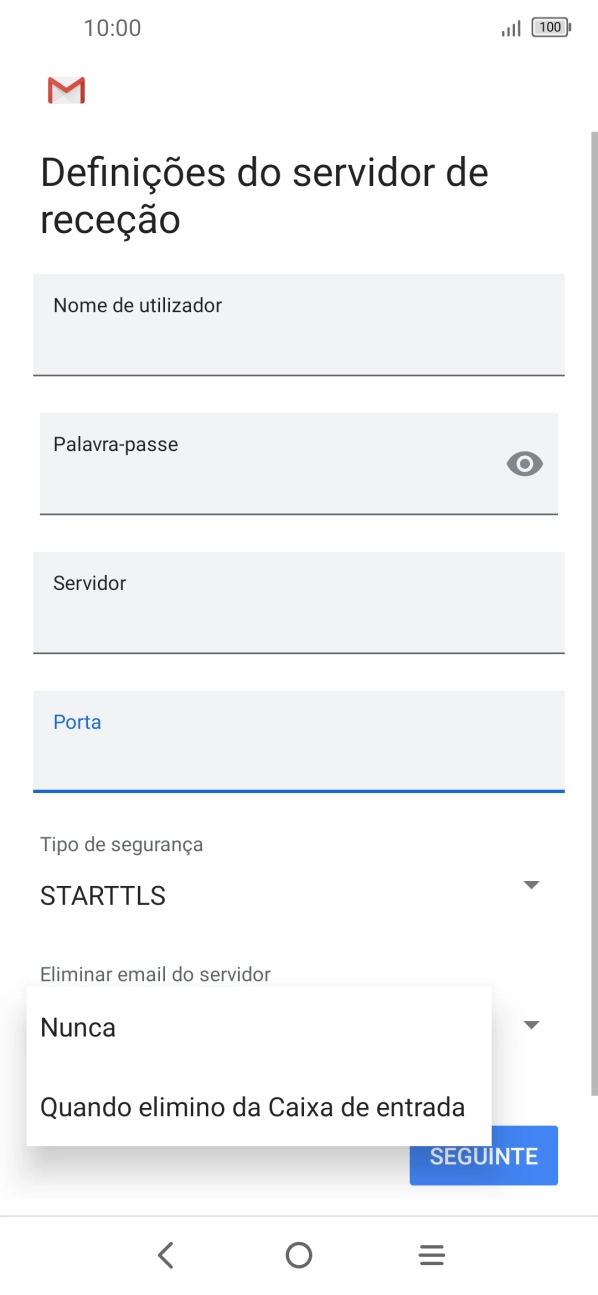The image size is (598, 1295).
Task: Open recent apps with the menu icon
Action: pos(431,1254)
